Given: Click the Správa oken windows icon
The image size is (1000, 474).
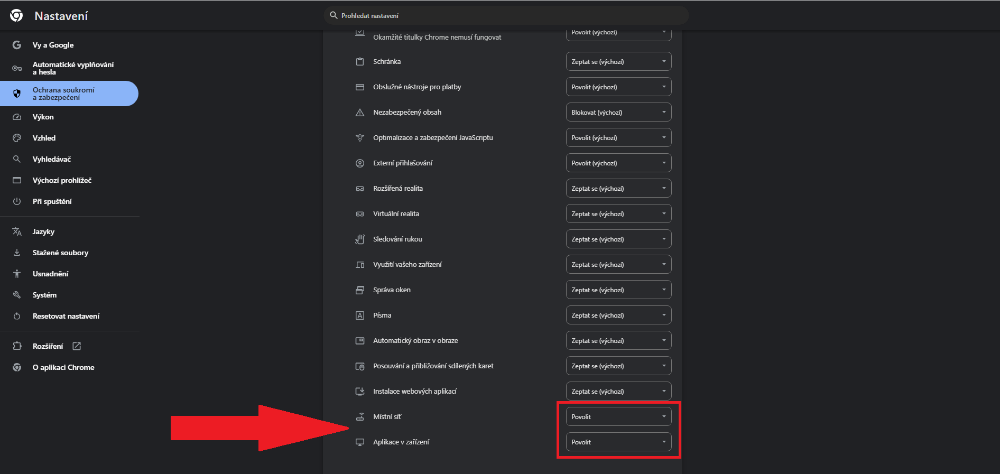Looking at the screenshot, I should point(360,290).
